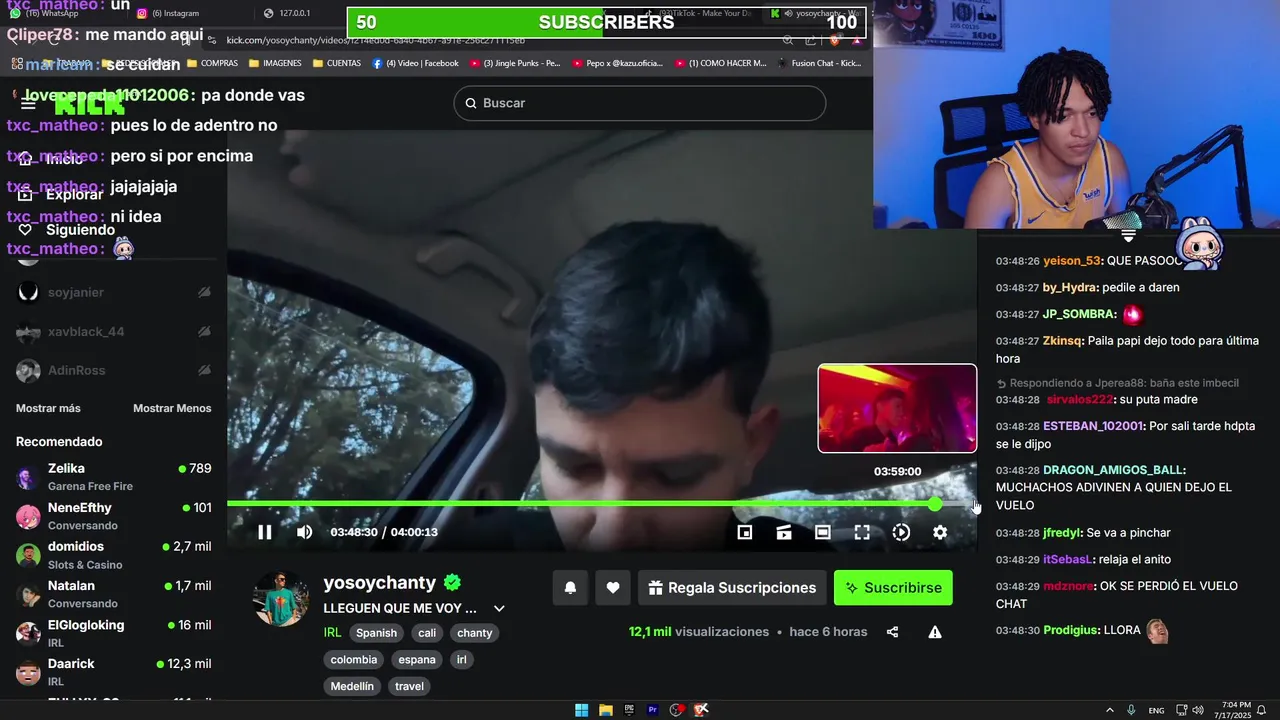The image size is (1280, 720).
Task: Open Daarick recommended channel
Action: pyautogui.click(x=114, y=672)
